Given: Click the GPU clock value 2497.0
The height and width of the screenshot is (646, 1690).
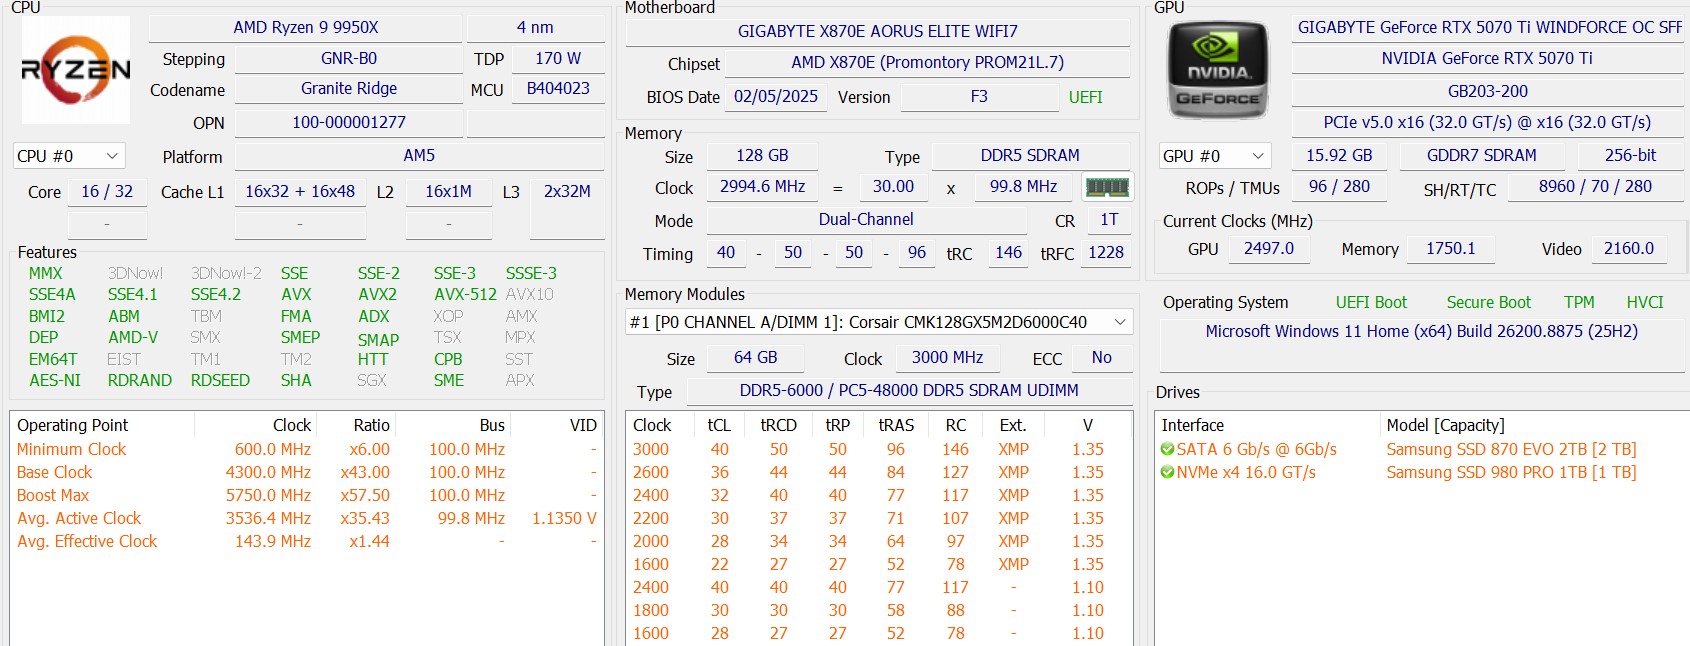Looking at the screenshot, I should (x=1269, y=249).
